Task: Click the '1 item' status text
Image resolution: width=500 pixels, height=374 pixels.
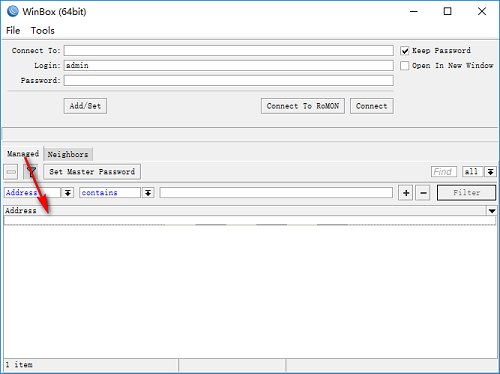Action: (19, 365)
